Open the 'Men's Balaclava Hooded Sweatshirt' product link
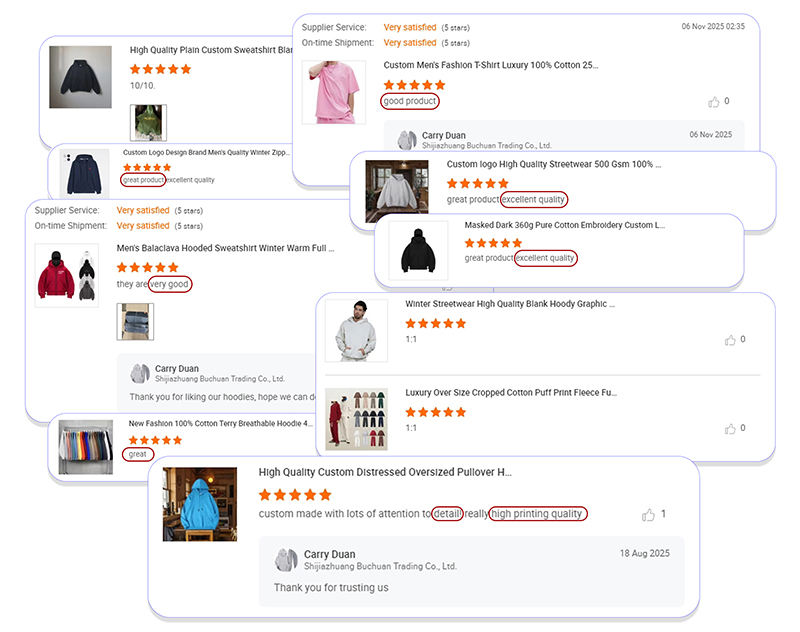Image resolution: width=800 pixels, height=632 pixels. [x=225, y=248]
